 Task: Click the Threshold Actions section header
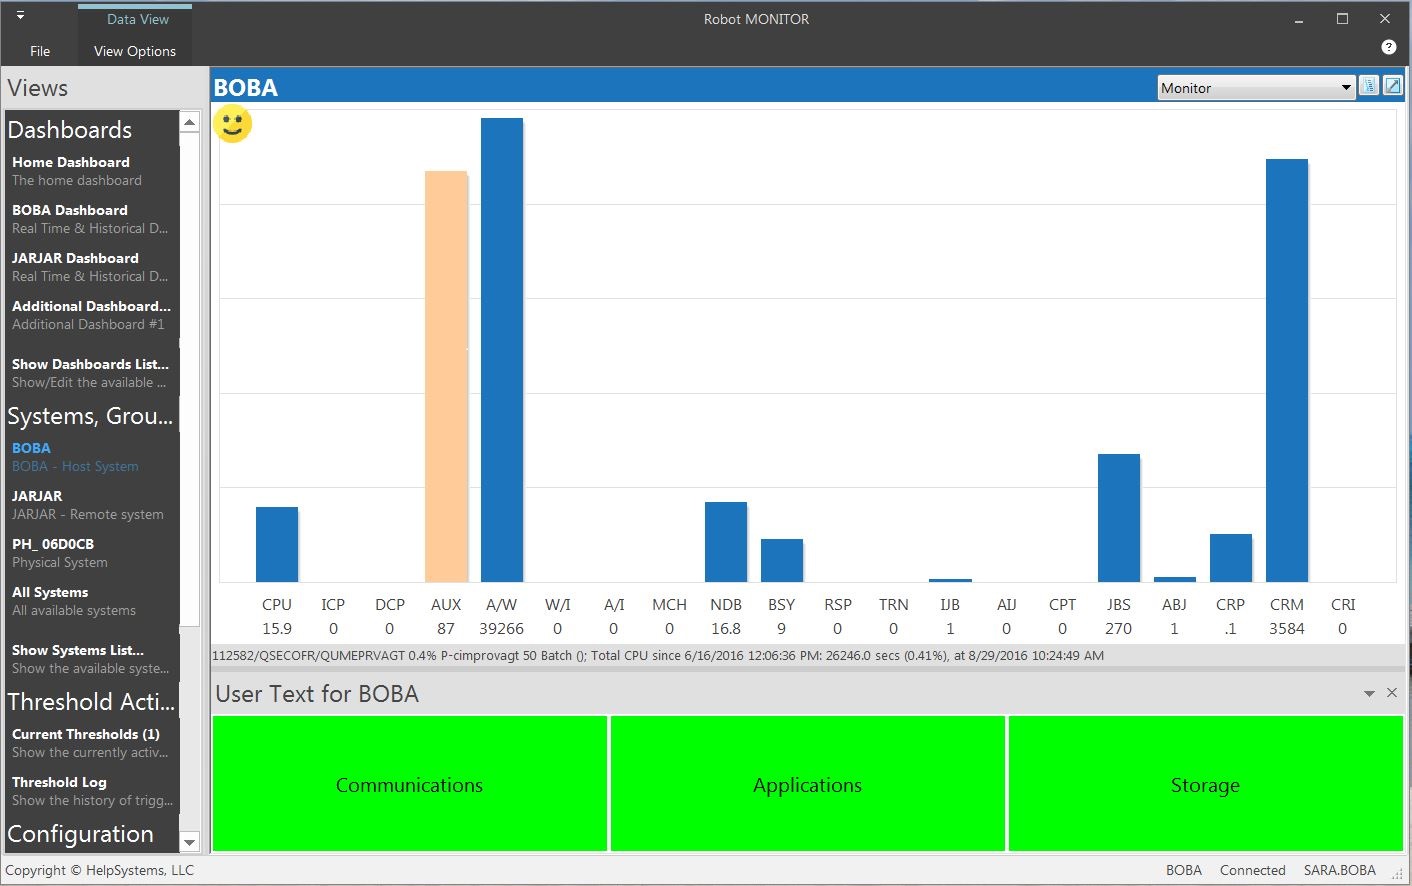click(x=91, y=702)
